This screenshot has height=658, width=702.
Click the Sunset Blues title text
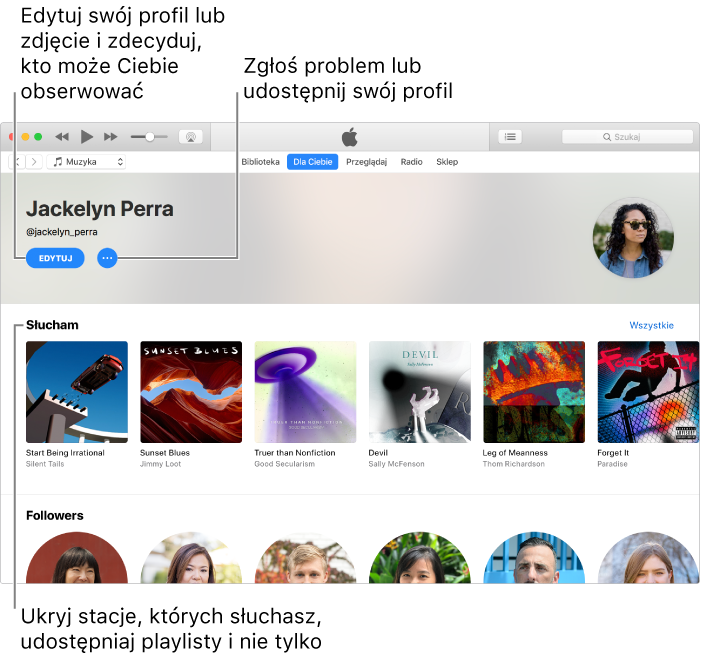coord(165,453)
